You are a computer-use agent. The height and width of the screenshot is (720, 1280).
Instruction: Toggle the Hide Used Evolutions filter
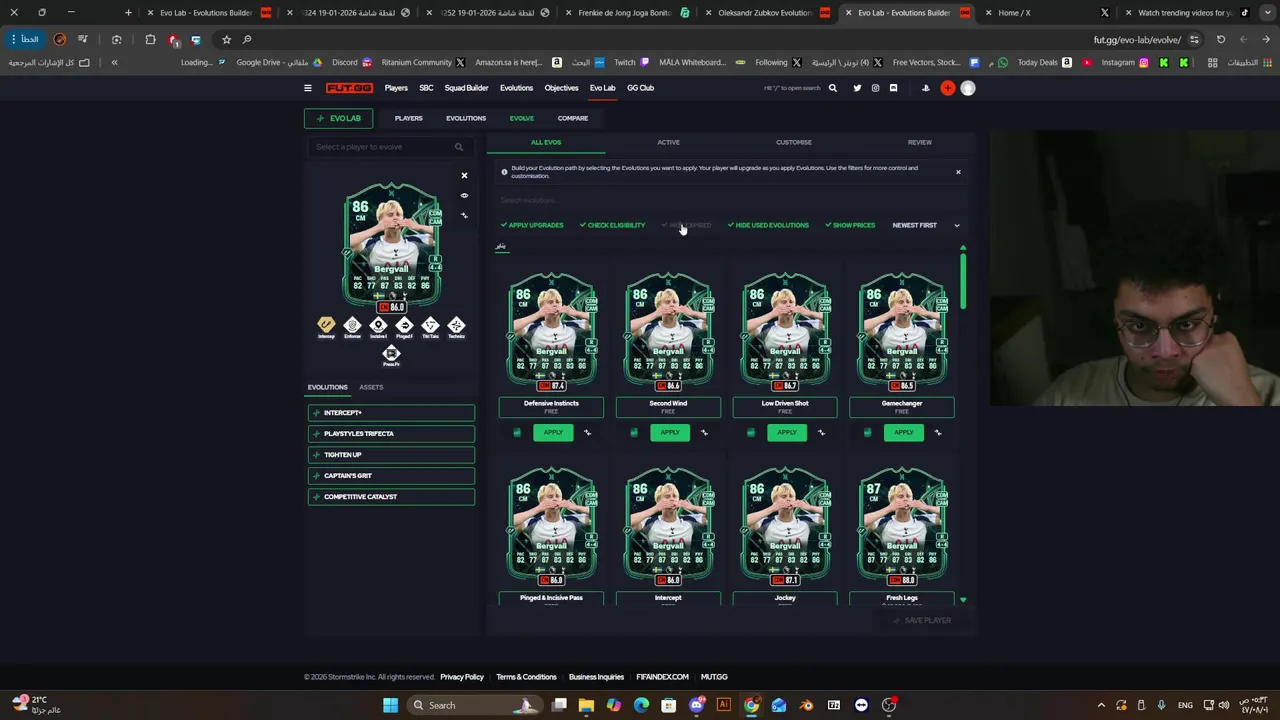click(768, 225)
